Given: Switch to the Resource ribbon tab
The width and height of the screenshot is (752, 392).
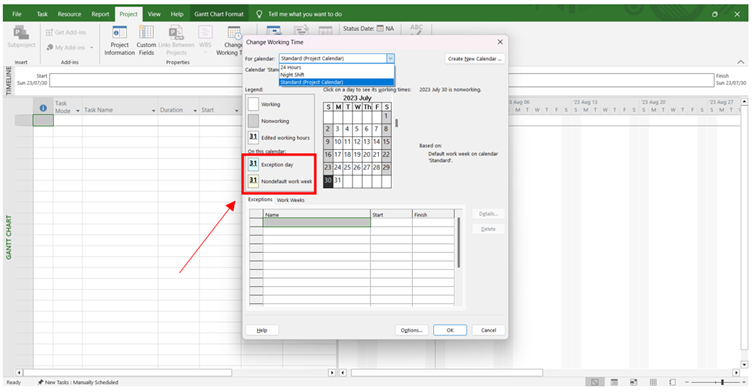Looking at the screenshot, I should coord(70,14).
